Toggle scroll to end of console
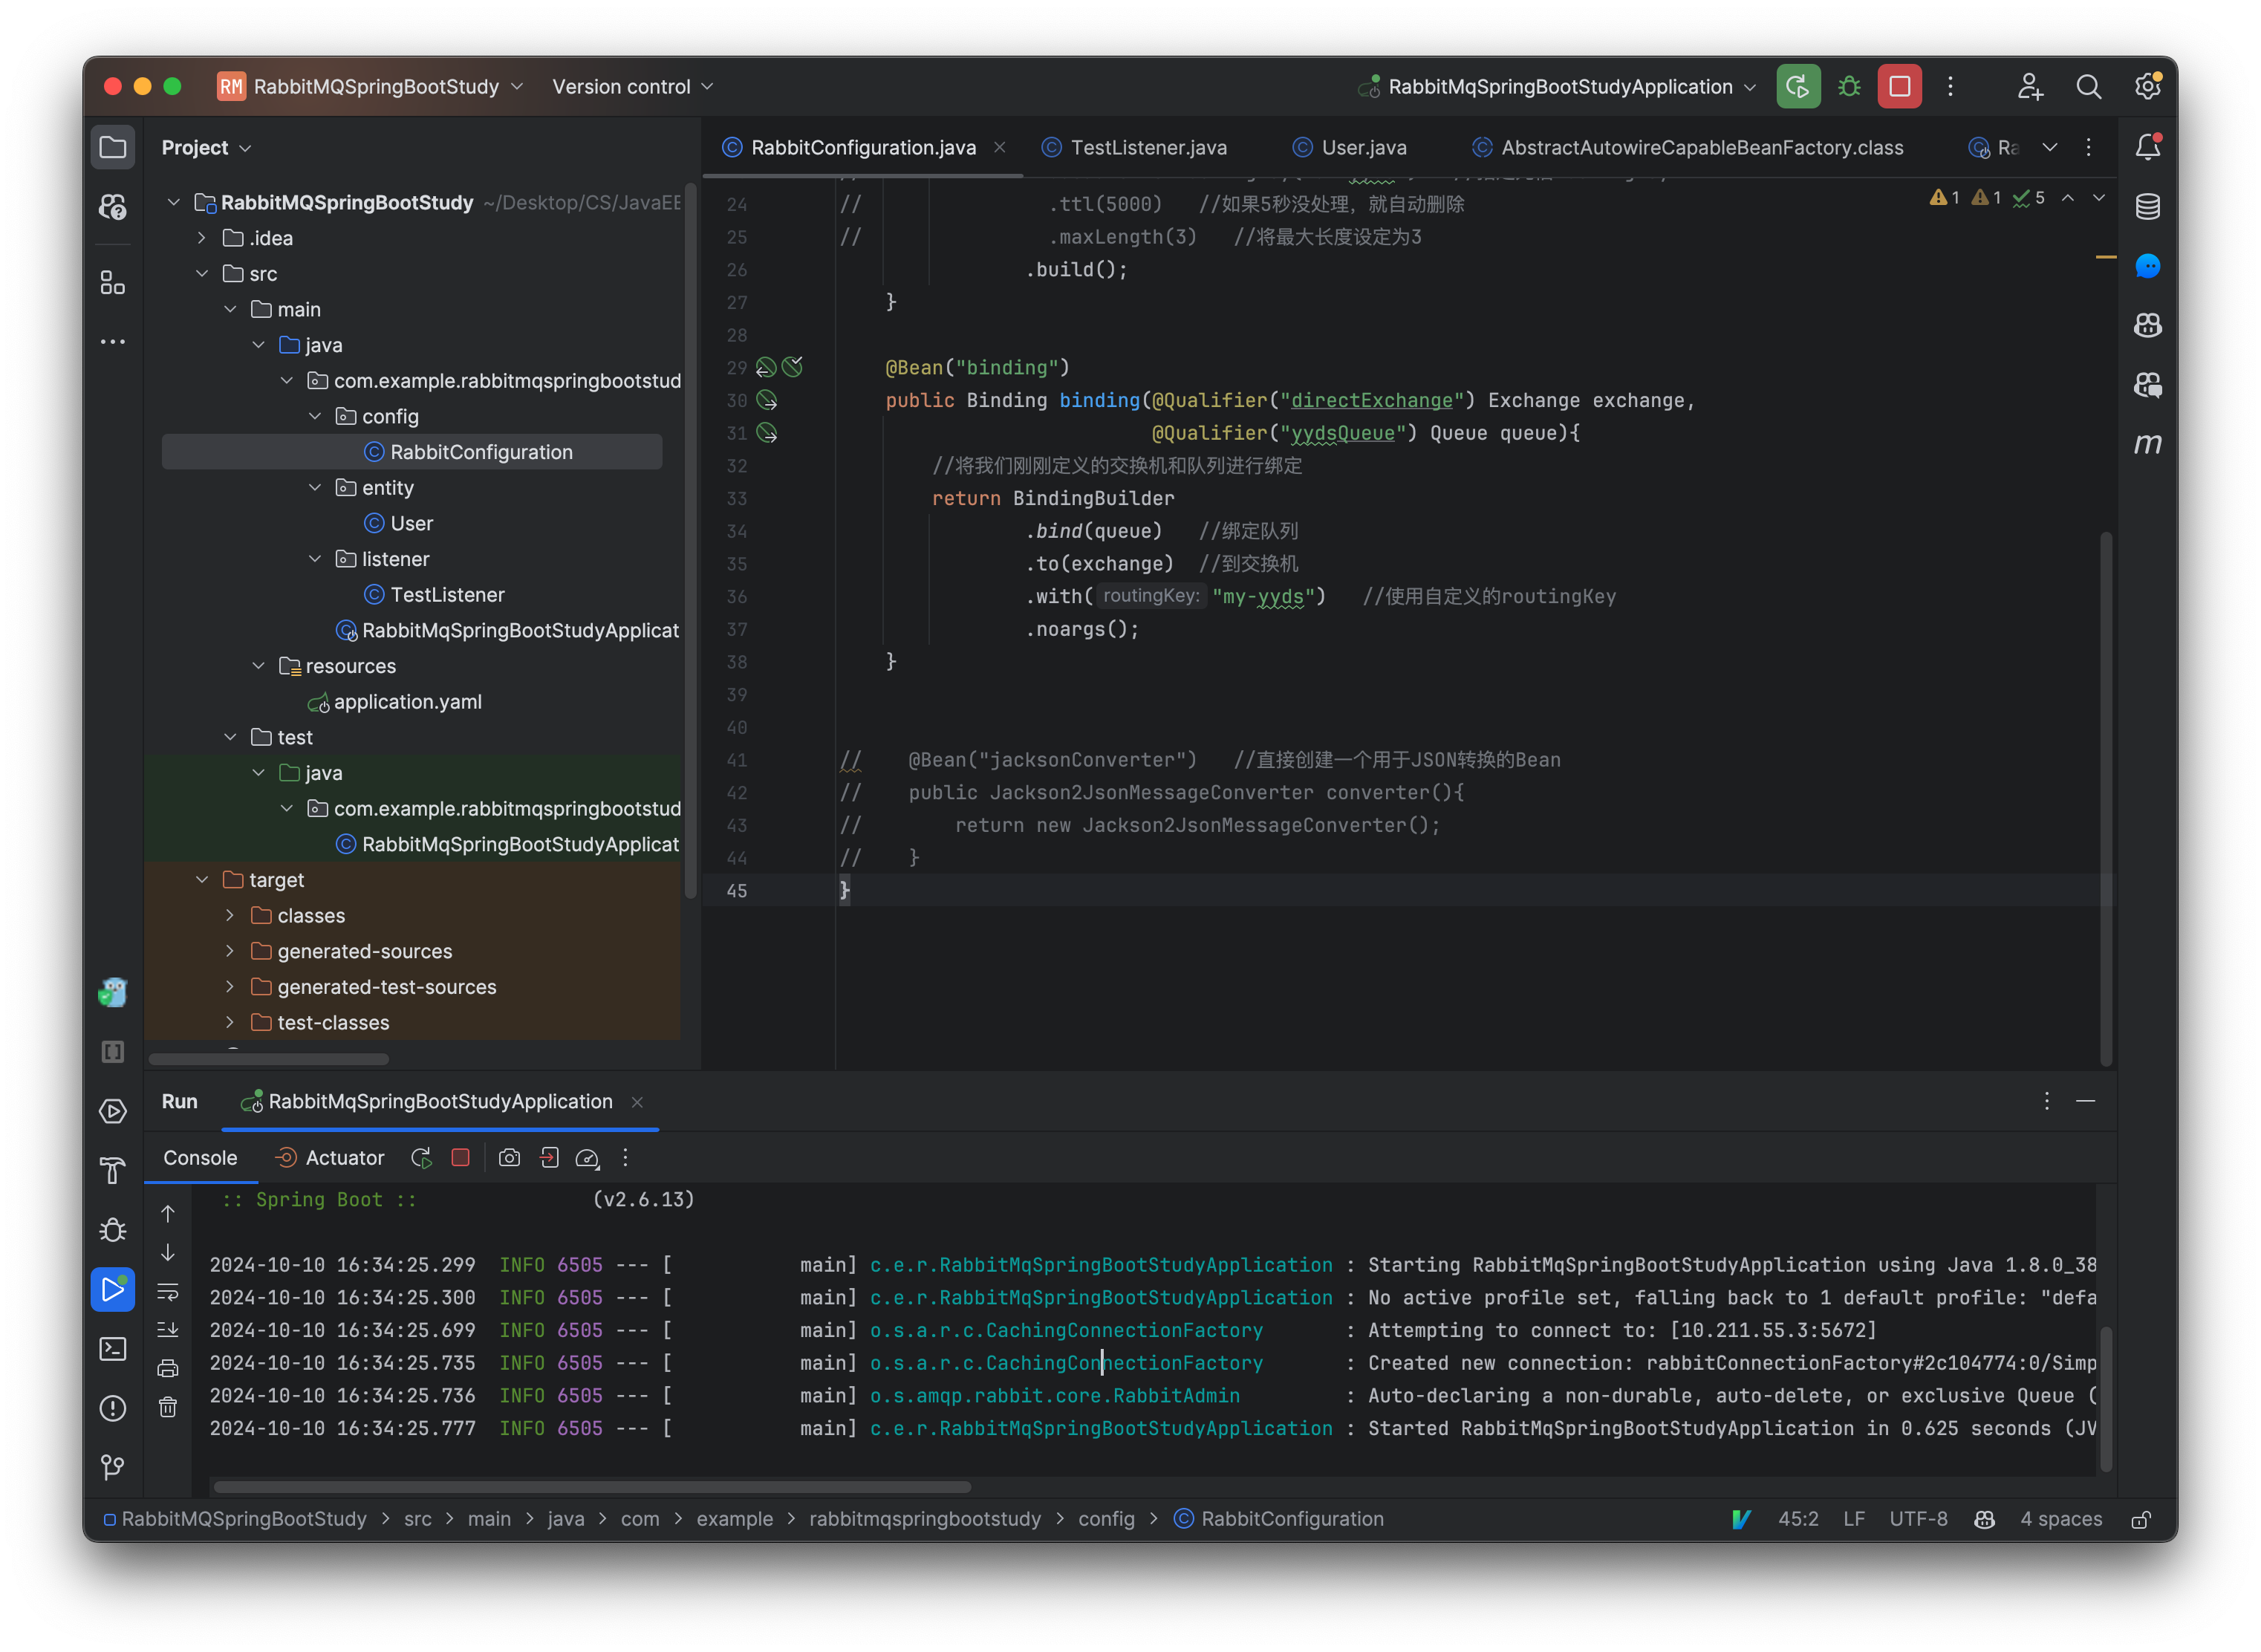 point(168,1330)
